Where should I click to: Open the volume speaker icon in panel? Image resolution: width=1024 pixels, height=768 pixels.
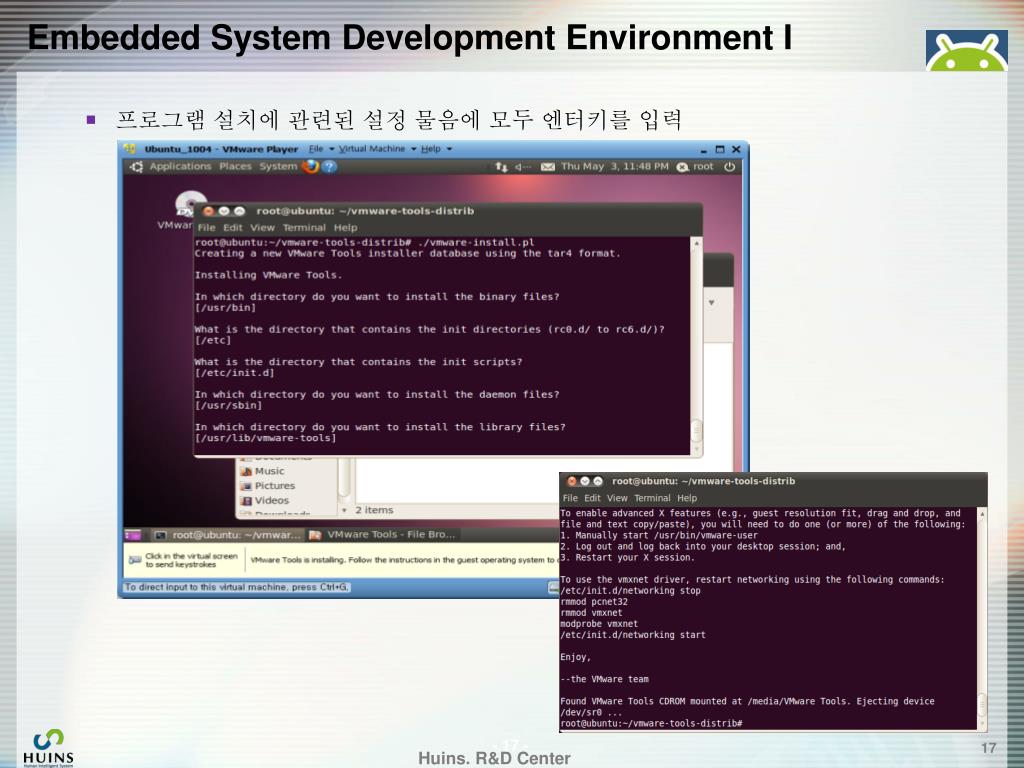tap(522, 167)
